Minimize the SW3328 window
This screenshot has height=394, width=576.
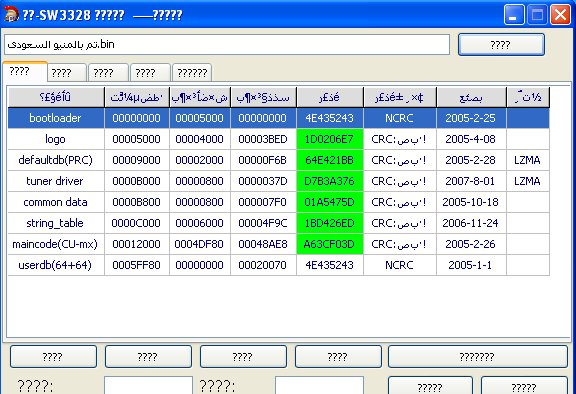click(514, 15)
